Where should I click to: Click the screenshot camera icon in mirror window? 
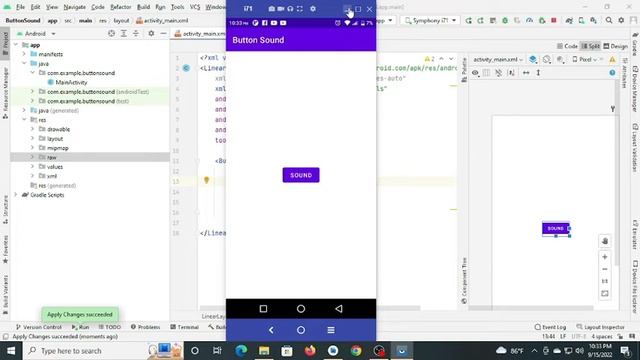click(272, 9)
